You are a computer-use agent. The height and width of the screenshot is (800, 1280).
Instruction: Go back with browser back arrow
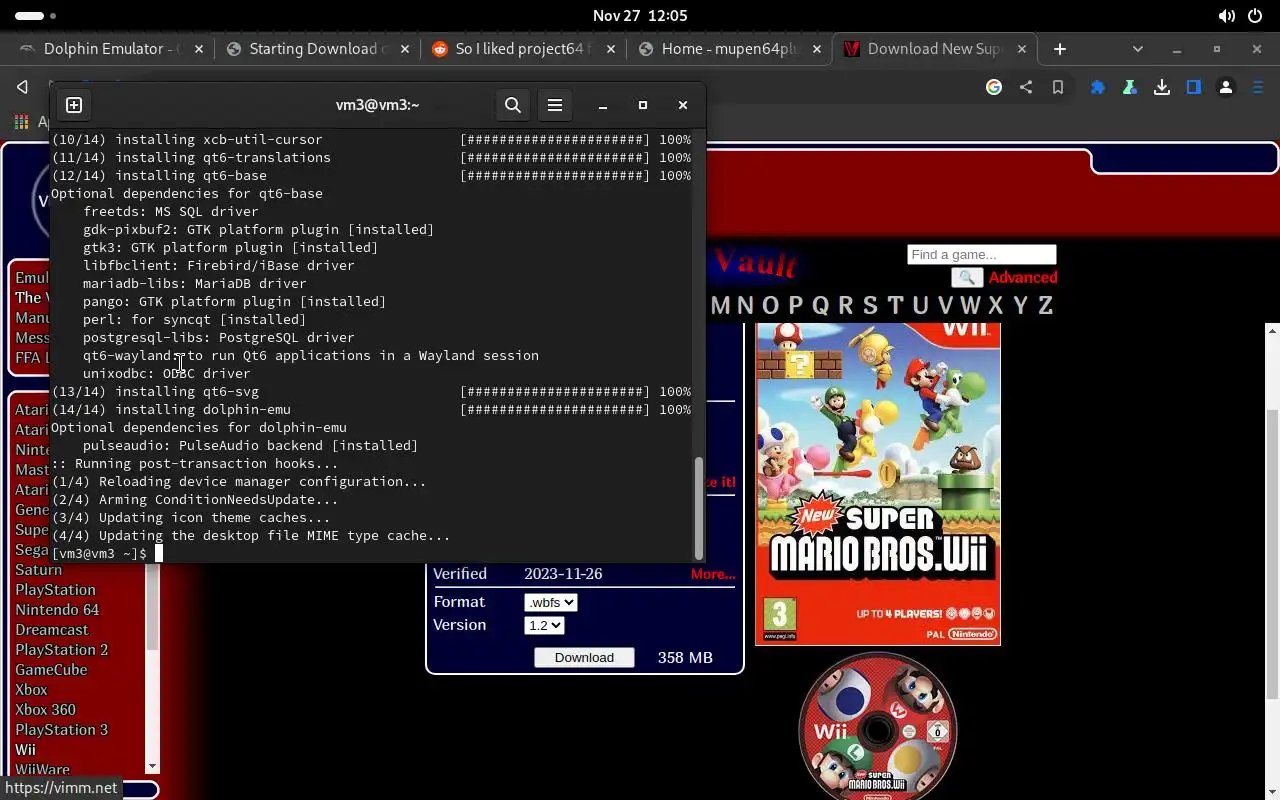click(x=22, y=87)
